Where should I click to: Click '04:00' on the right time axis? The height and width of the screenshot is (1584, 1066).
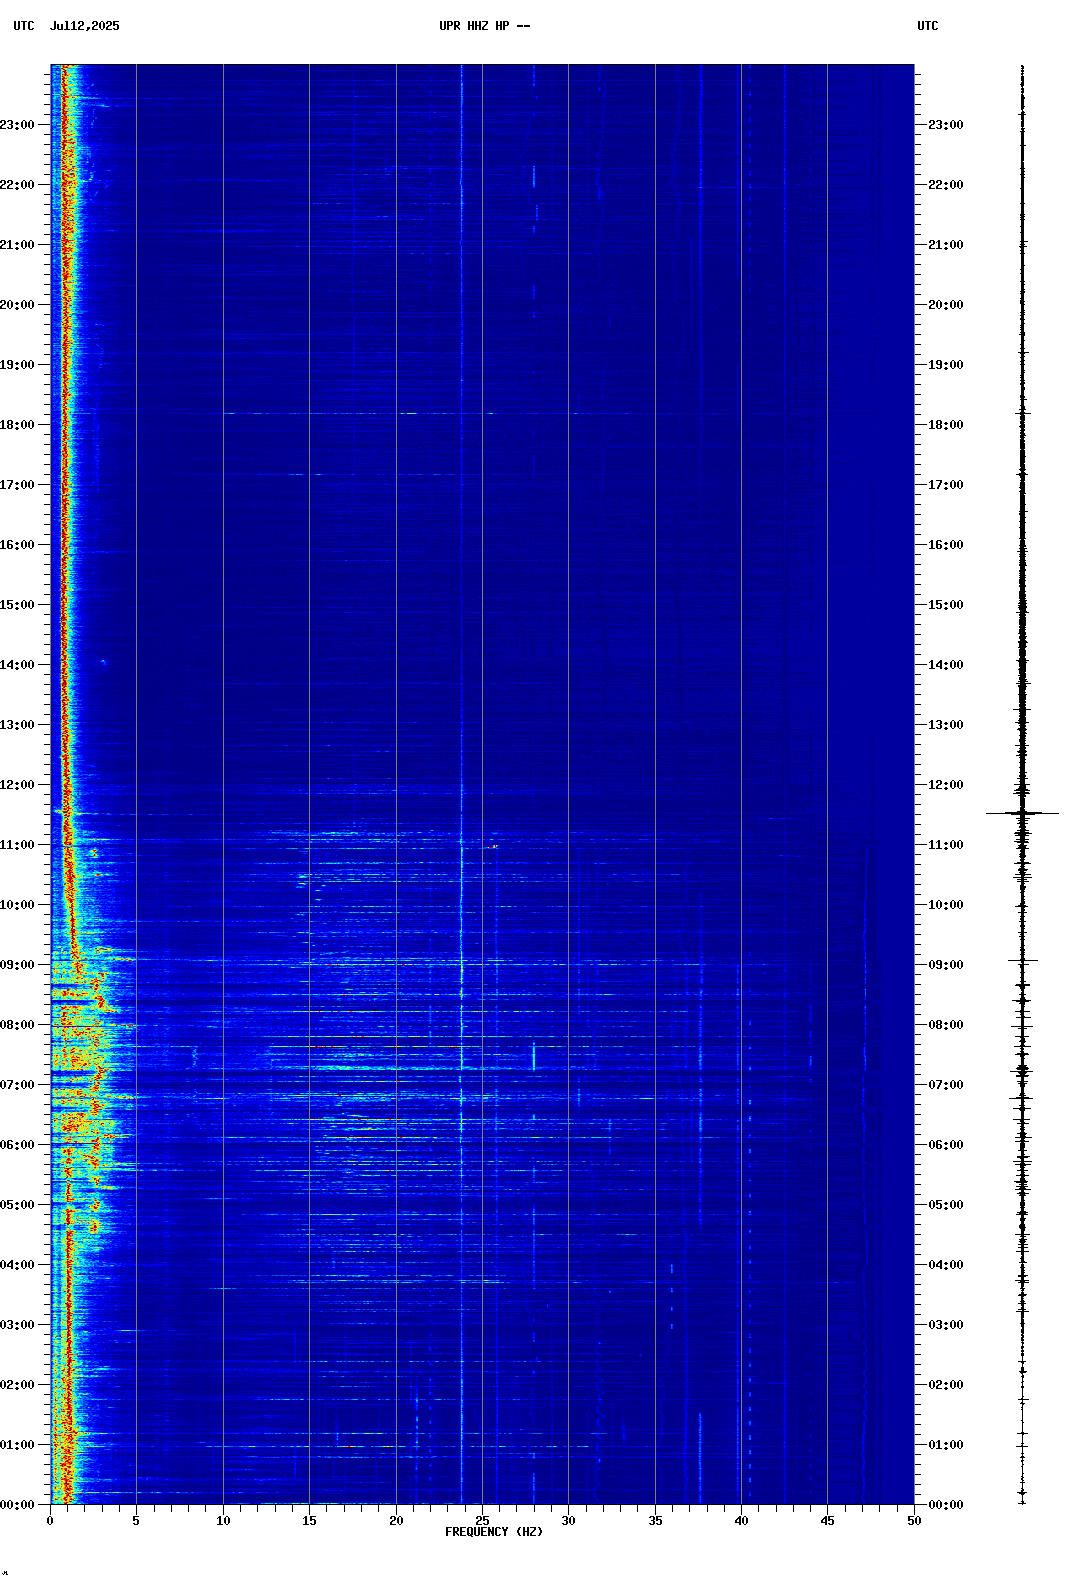click(x=946, y=1265)
